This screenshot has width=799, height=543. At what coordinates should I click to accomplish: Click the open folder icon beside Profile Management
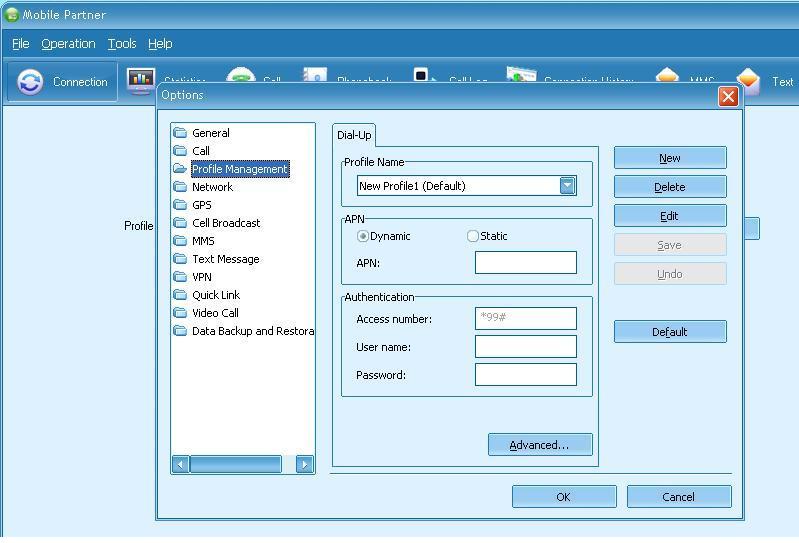click(x=180, y=169)
